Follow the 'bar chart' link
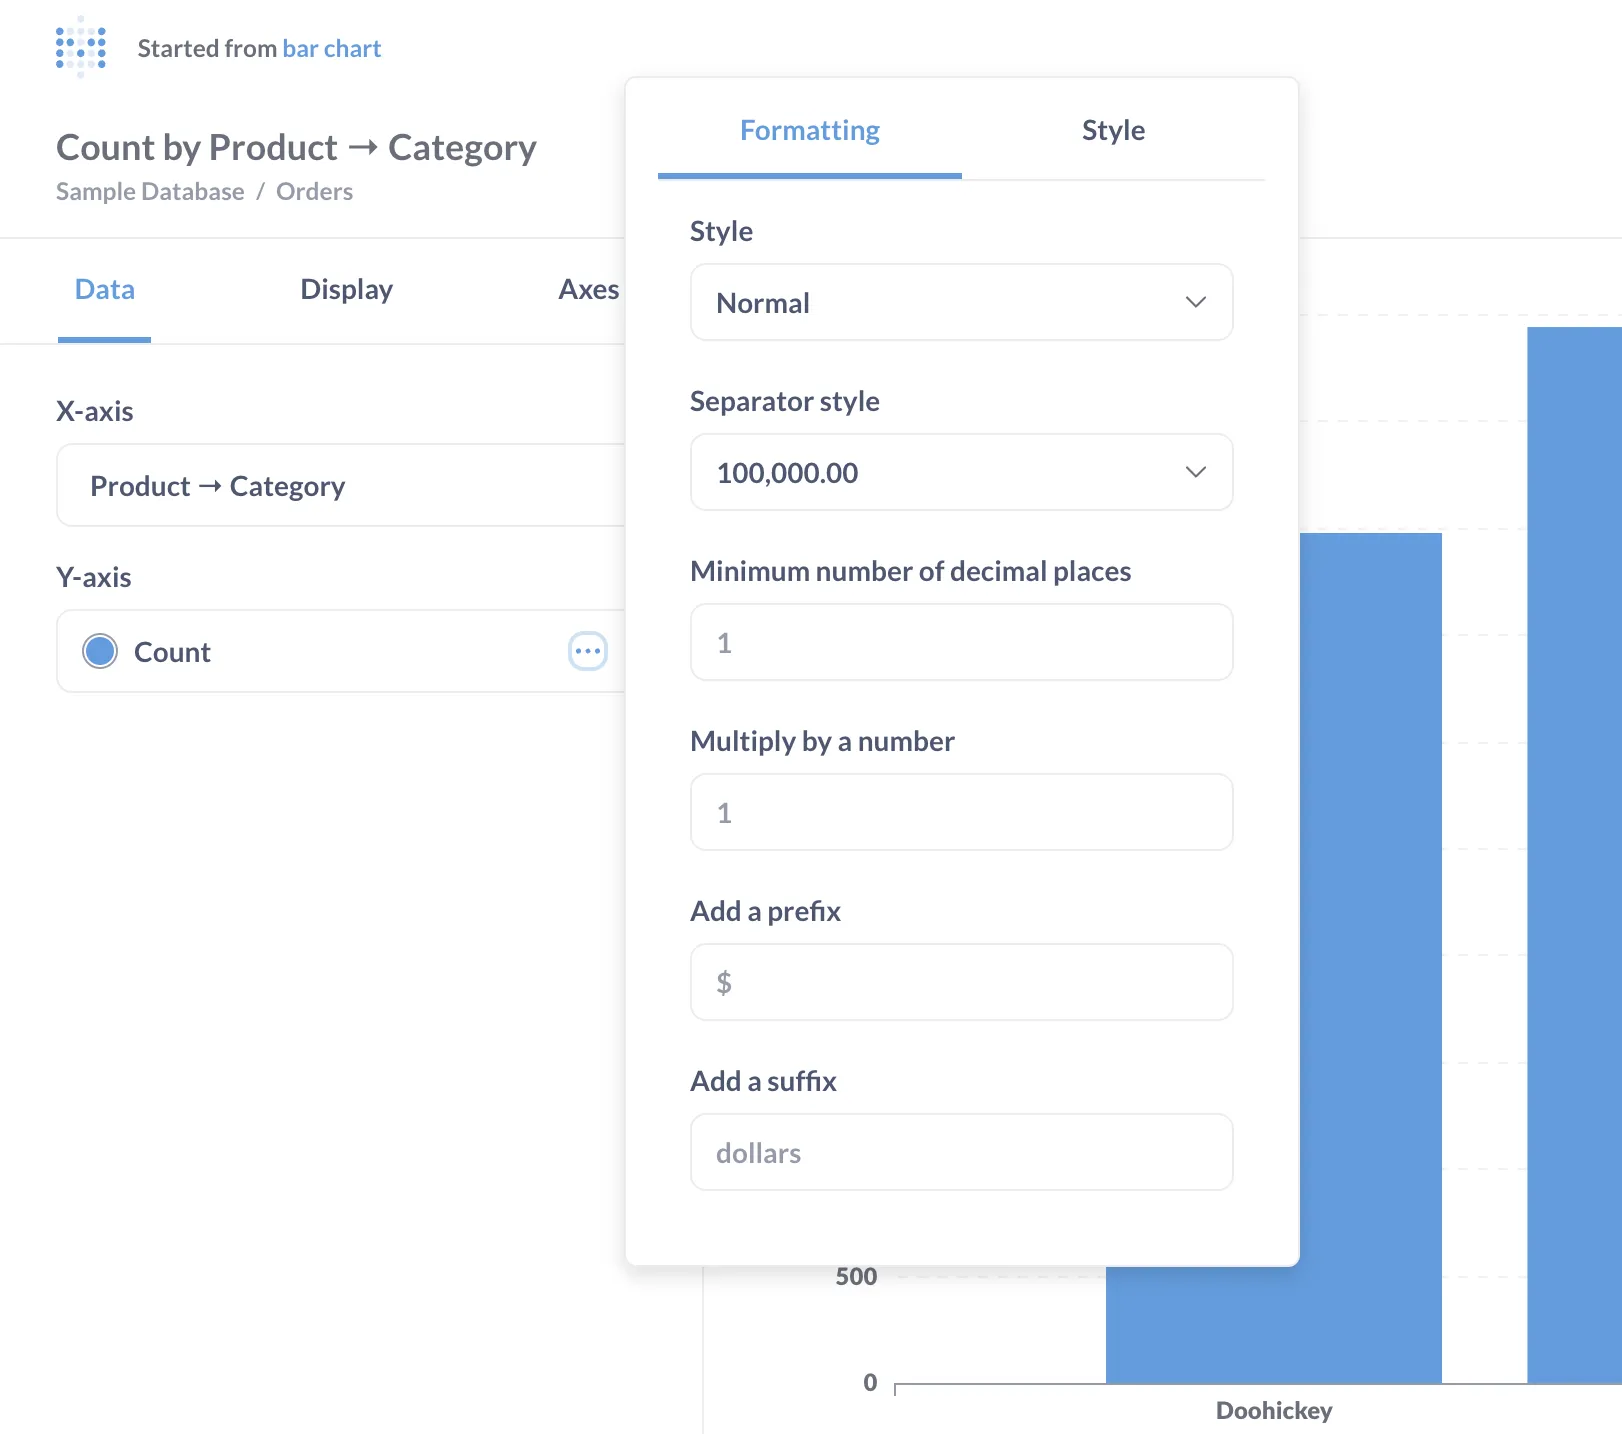 [x=331, y=49]
